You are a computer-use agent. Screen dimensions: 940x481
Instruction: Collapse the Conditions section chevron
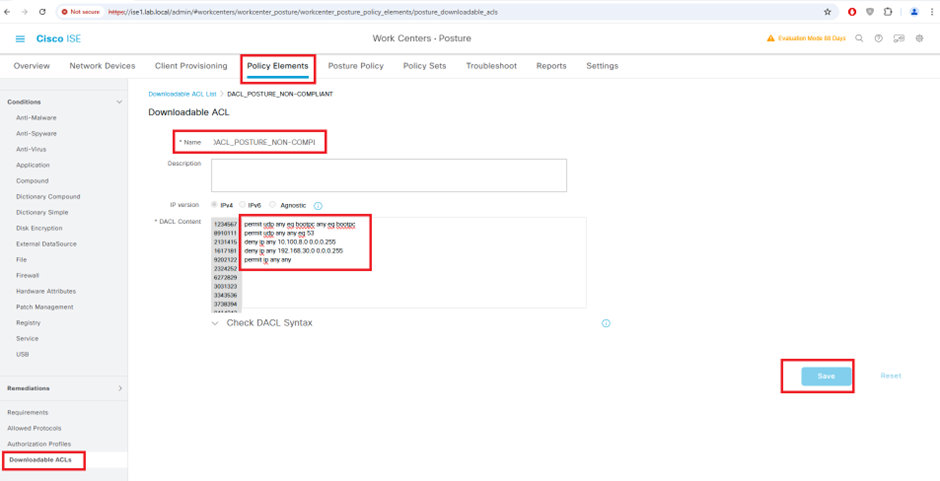[119, 103]
